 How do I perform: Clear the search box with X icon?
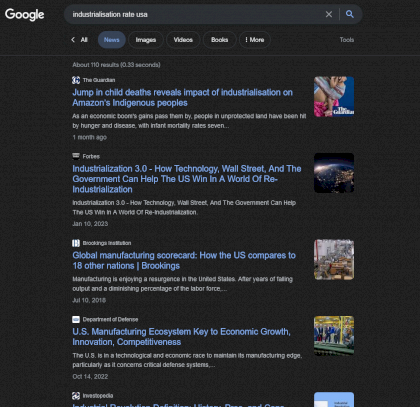[x=329, y=14]
